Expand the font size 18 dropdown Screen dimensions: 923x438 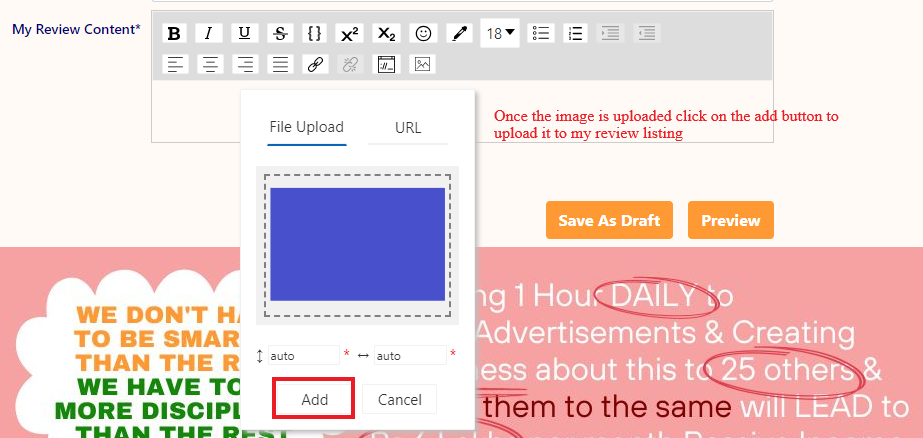tap(500, 33)
